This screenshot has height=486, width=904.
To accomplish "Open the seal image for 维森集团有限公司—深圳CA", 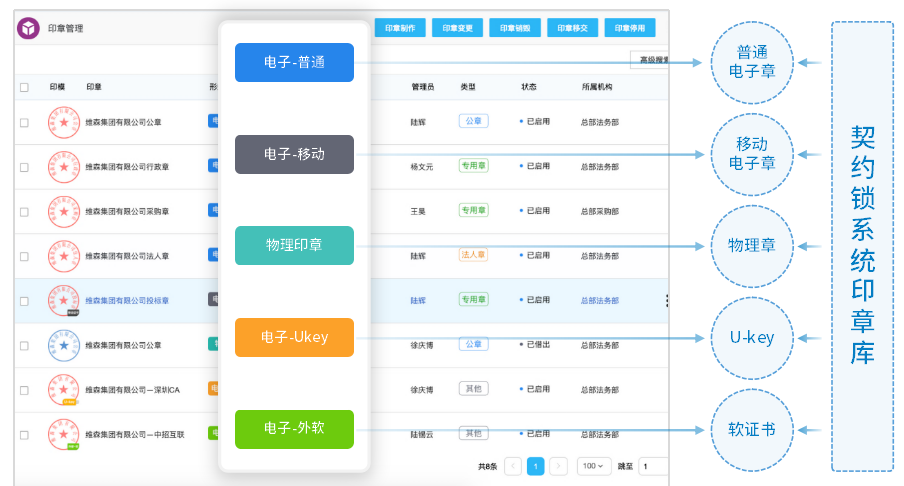I will point(63,390).
